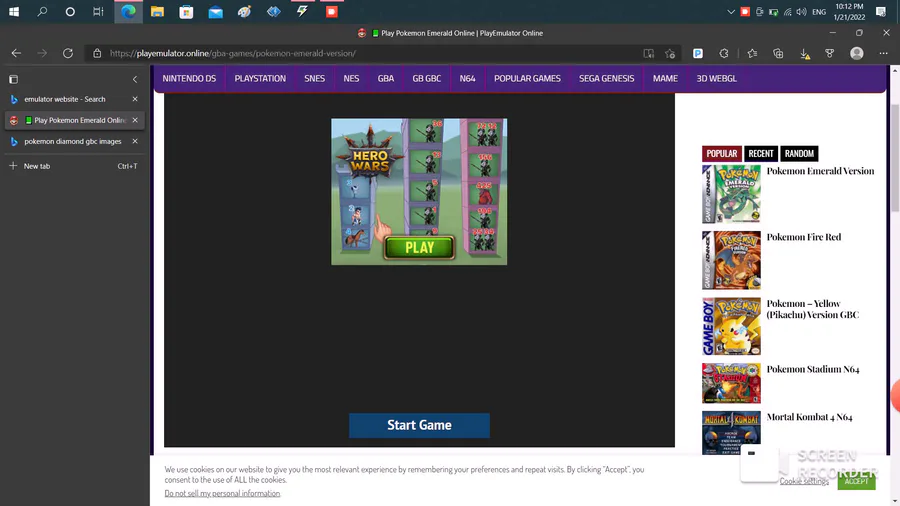Select RANDOM games tab
This screenshot has height=506, width=900.
799,154
